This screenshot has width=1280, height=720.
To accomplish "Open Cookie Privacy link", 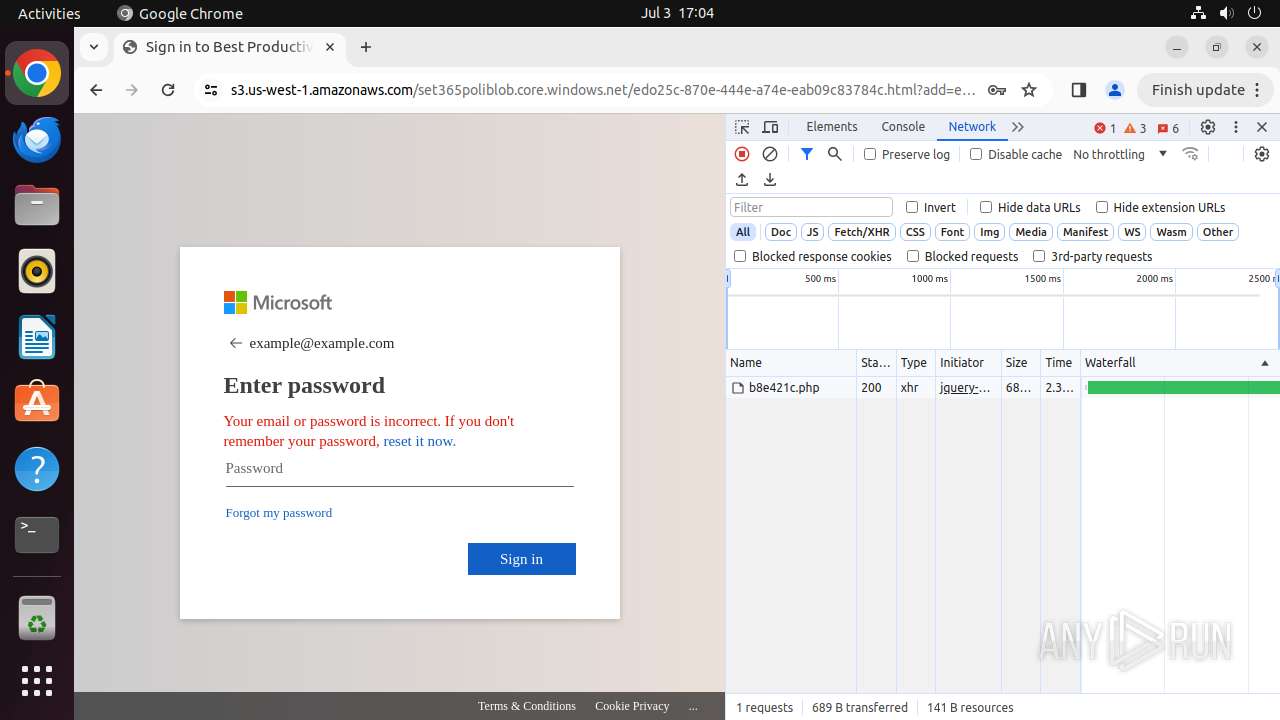I will point(632,706).
